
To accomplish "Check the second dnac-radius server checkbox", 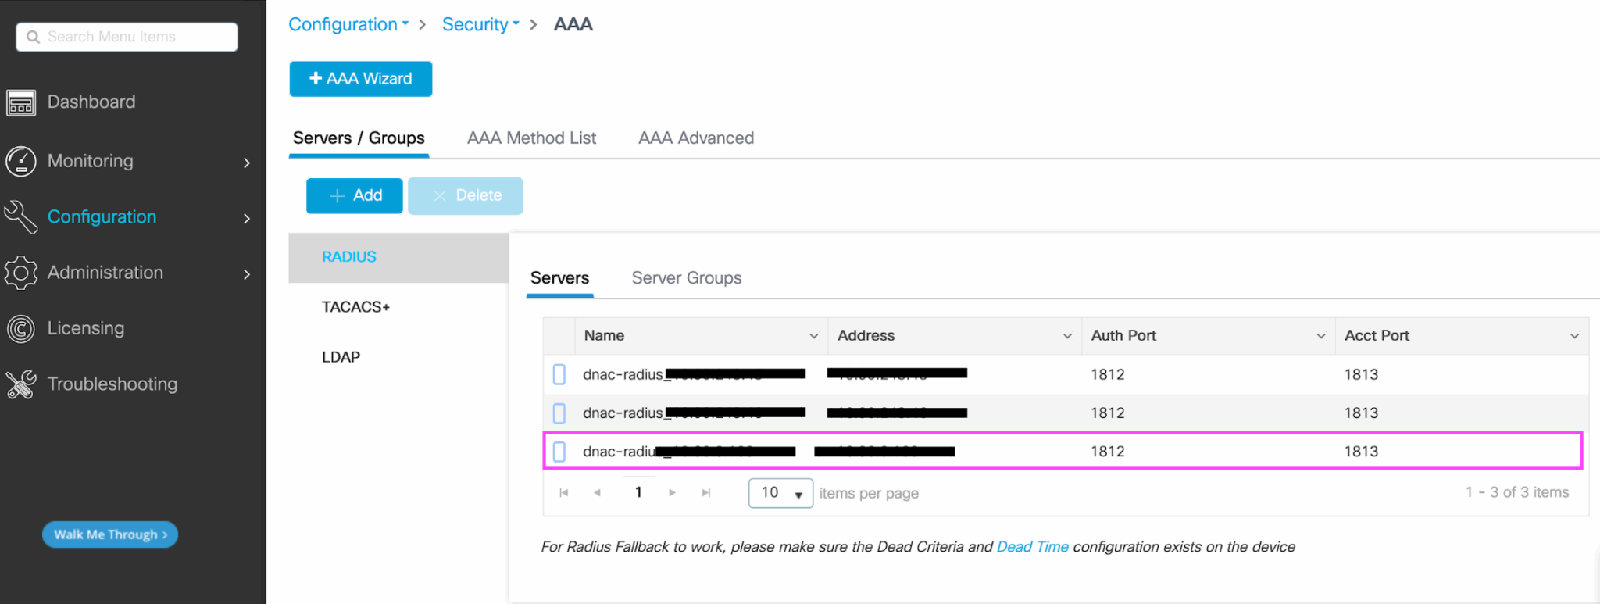I will (559, 413).
